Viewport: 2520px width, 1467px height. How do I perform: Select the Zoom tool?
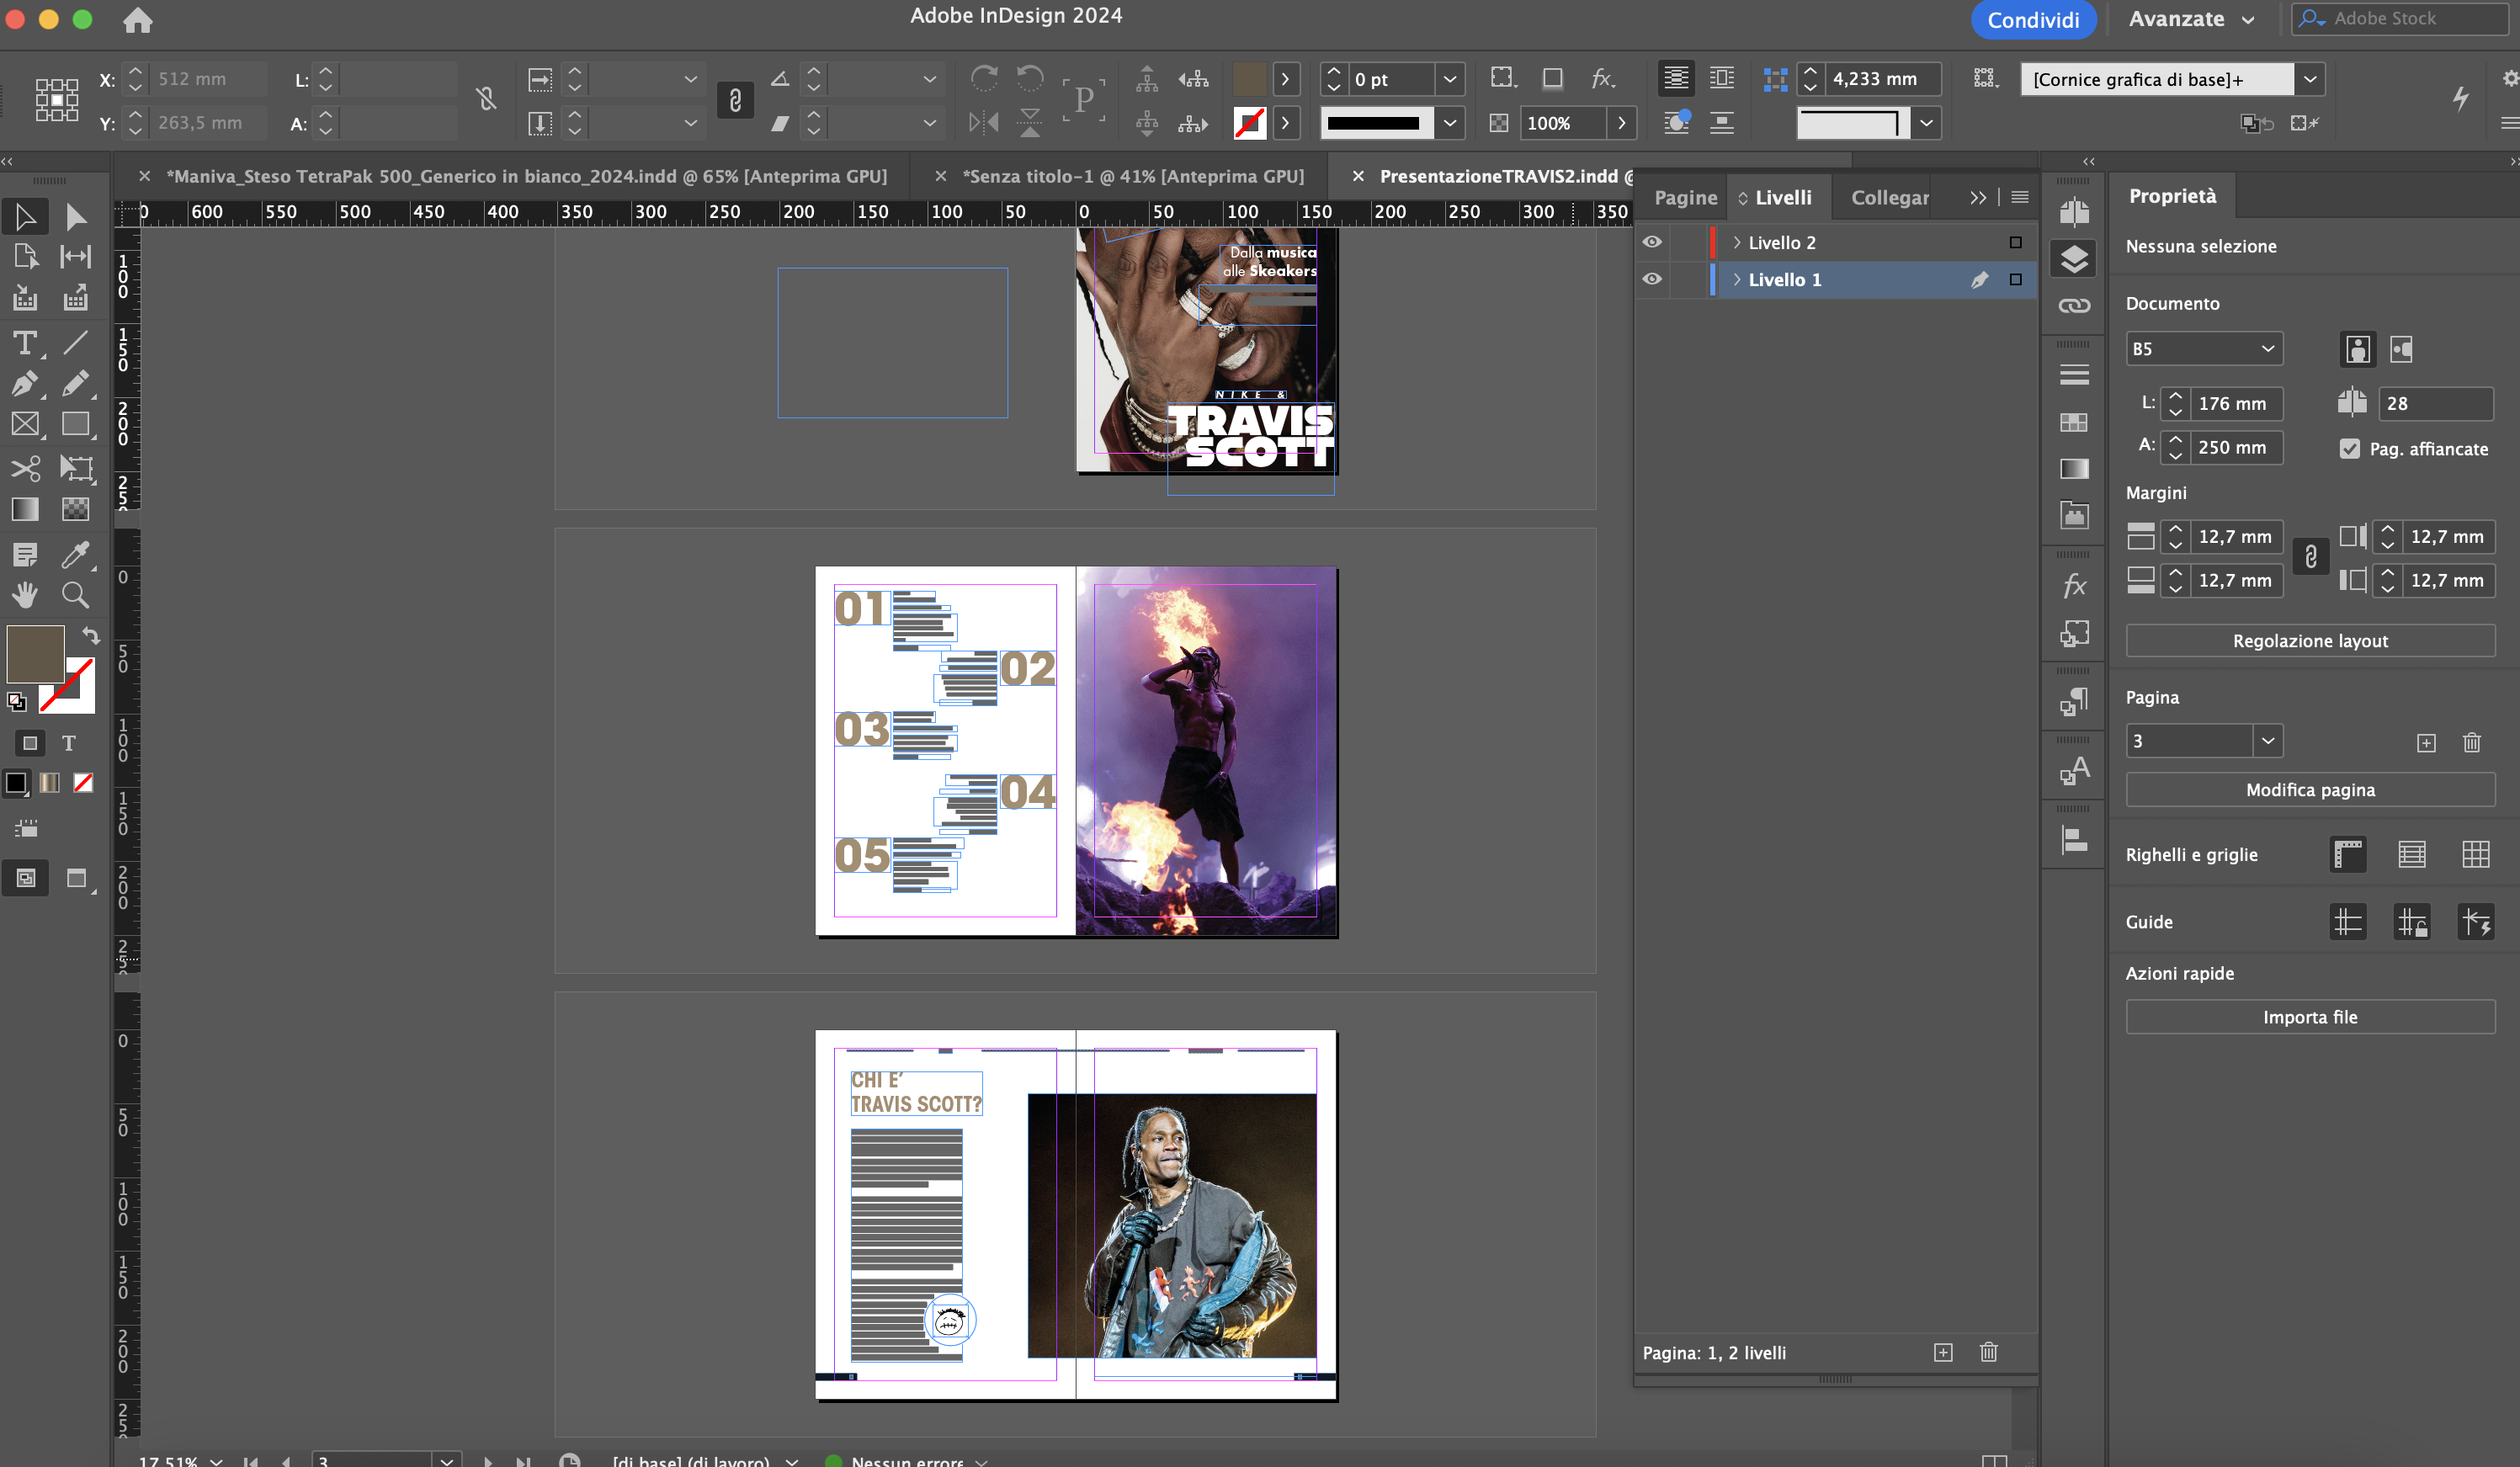point(76,595)
